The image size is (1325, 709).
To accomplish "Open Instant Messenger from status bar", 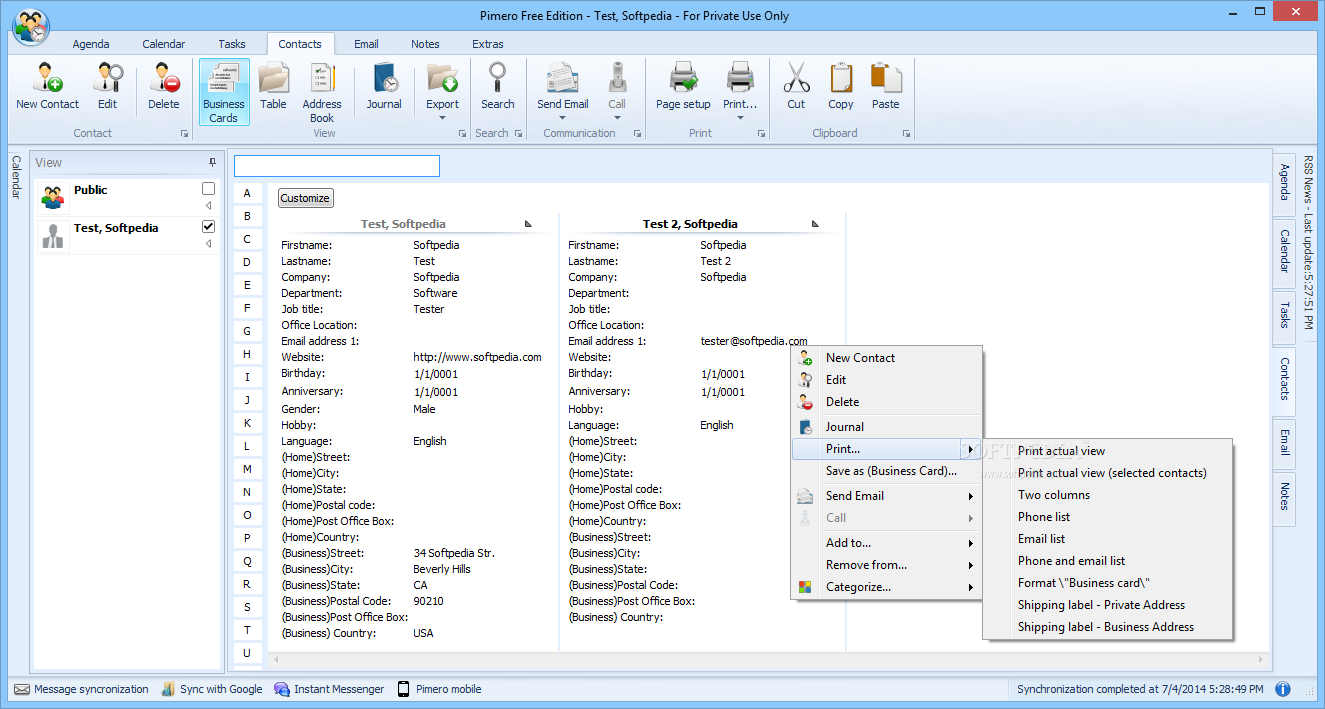I will (329, 689).
